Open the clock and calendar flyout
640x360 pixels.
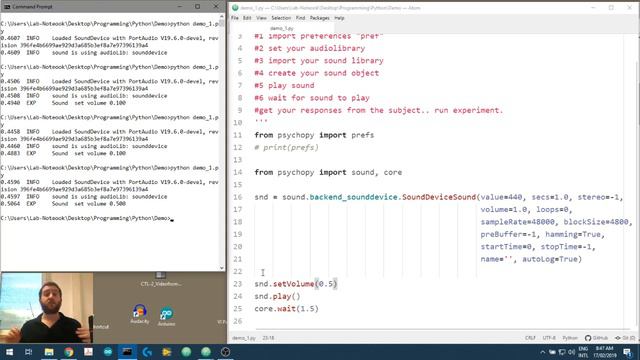click(x=605, y=352)
